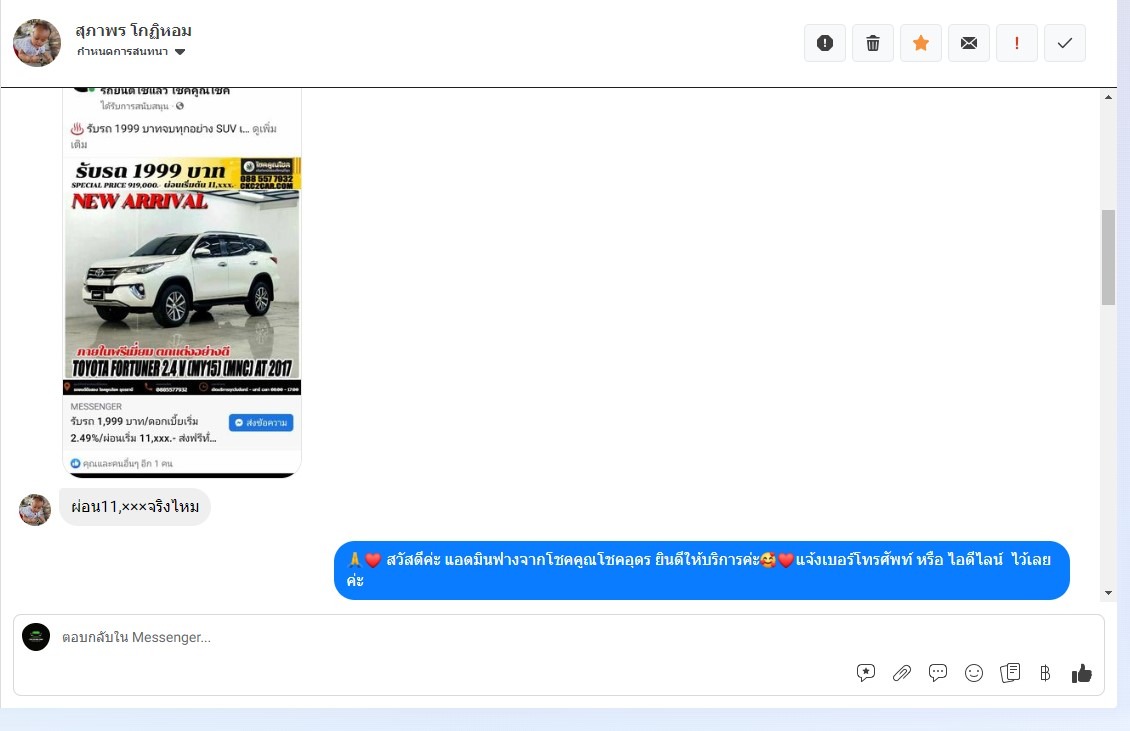1130x731 pixels.
Task: Click the Baht payment request icon
Action: coord(1045,673)
